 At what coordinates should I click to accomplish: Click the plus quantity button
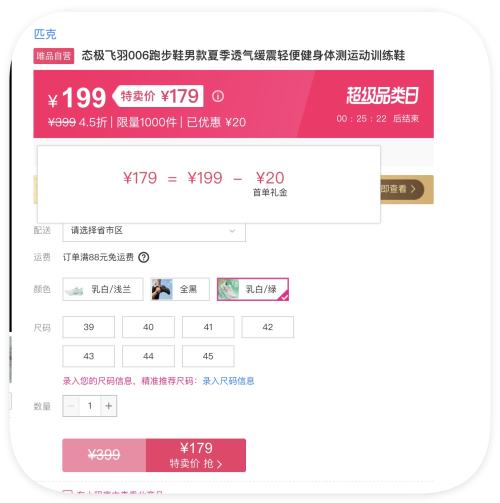[108, 406]
